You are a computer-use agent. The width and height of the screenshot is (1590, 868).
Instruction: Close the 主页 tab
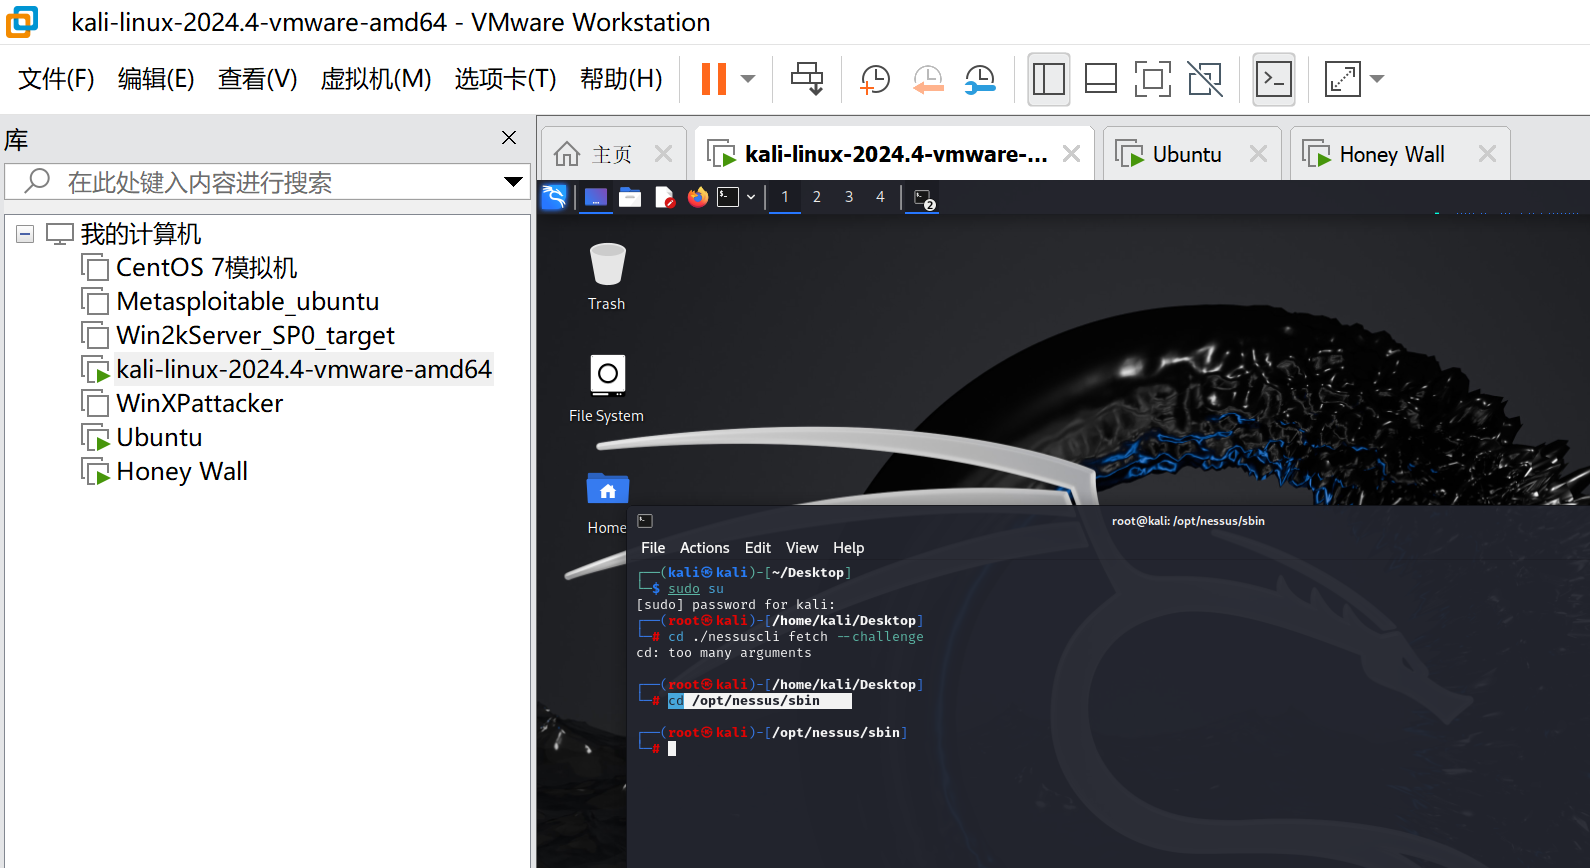pyautogui.click(x=663, y=154)
